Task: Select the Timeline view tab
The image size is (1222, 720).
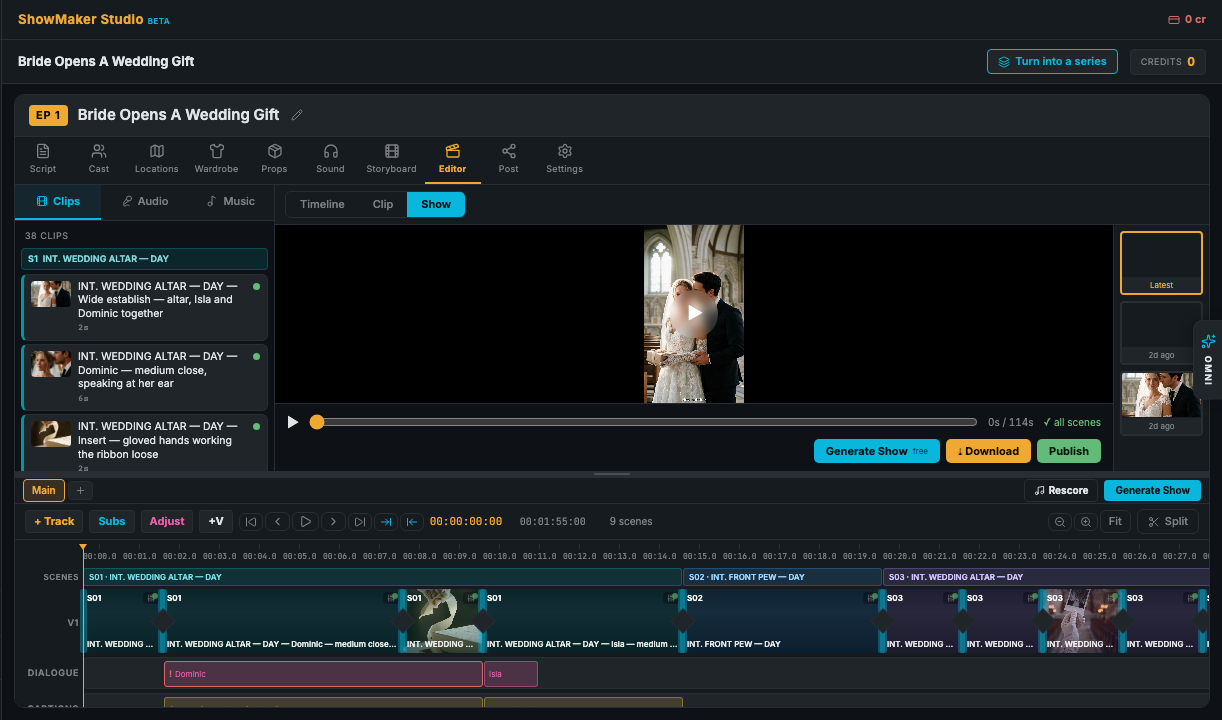Action: [x=322, y=204]
